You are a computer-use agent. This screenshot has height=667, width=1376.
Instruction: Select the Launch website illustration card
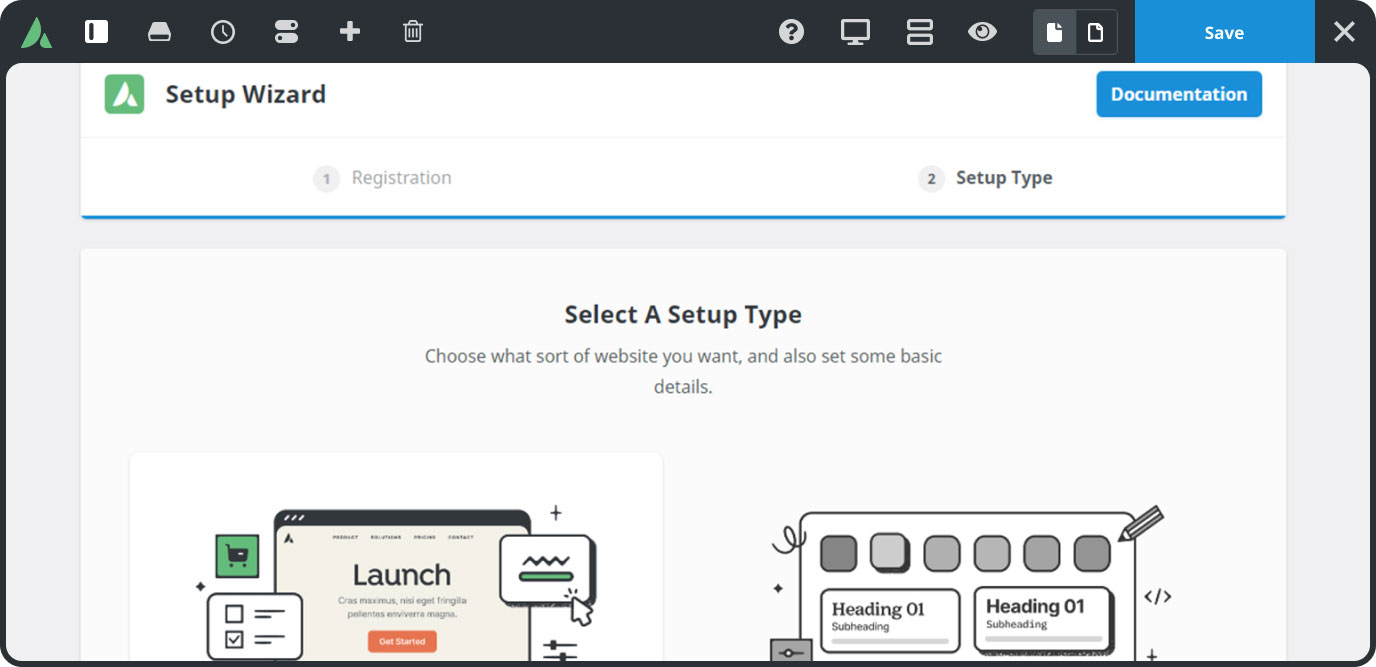(x=396, y=556)
